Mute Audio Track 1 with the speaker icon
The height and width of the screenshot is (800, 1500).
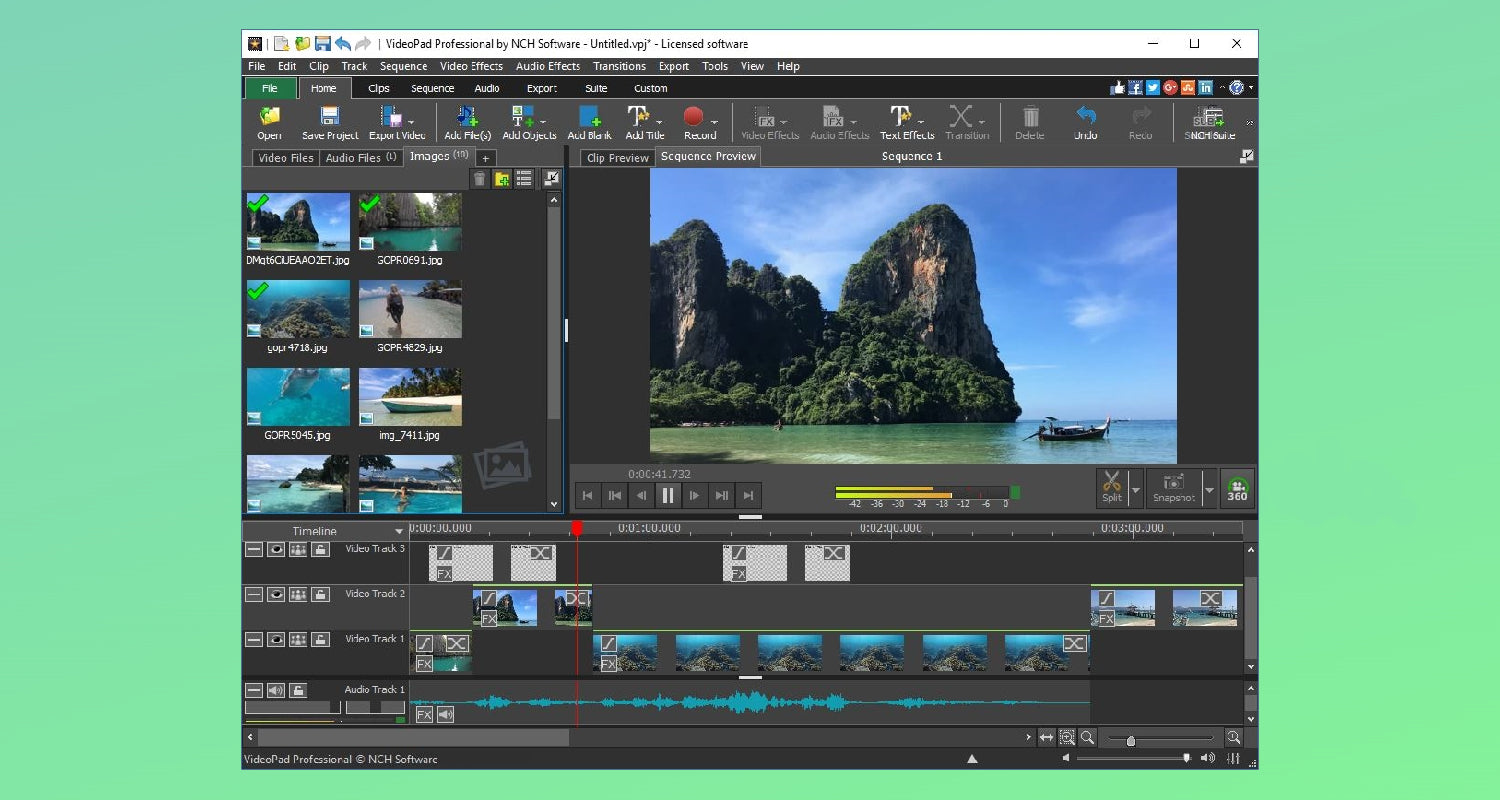pyautogui.click(x=276, y=690)
